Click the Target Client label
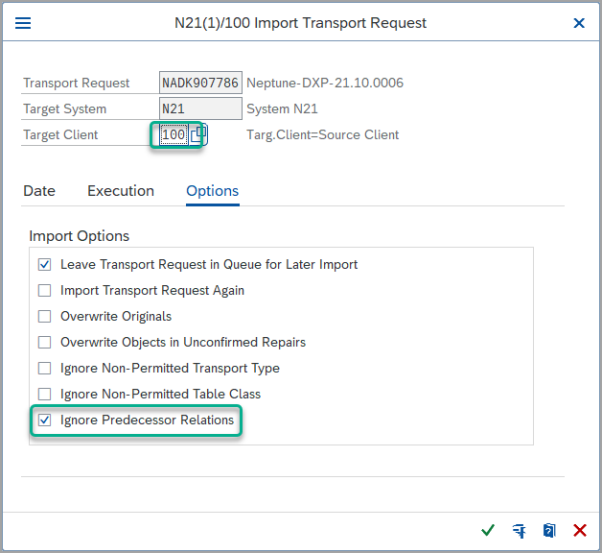The image size is (604, 555). tap(60, 135)
